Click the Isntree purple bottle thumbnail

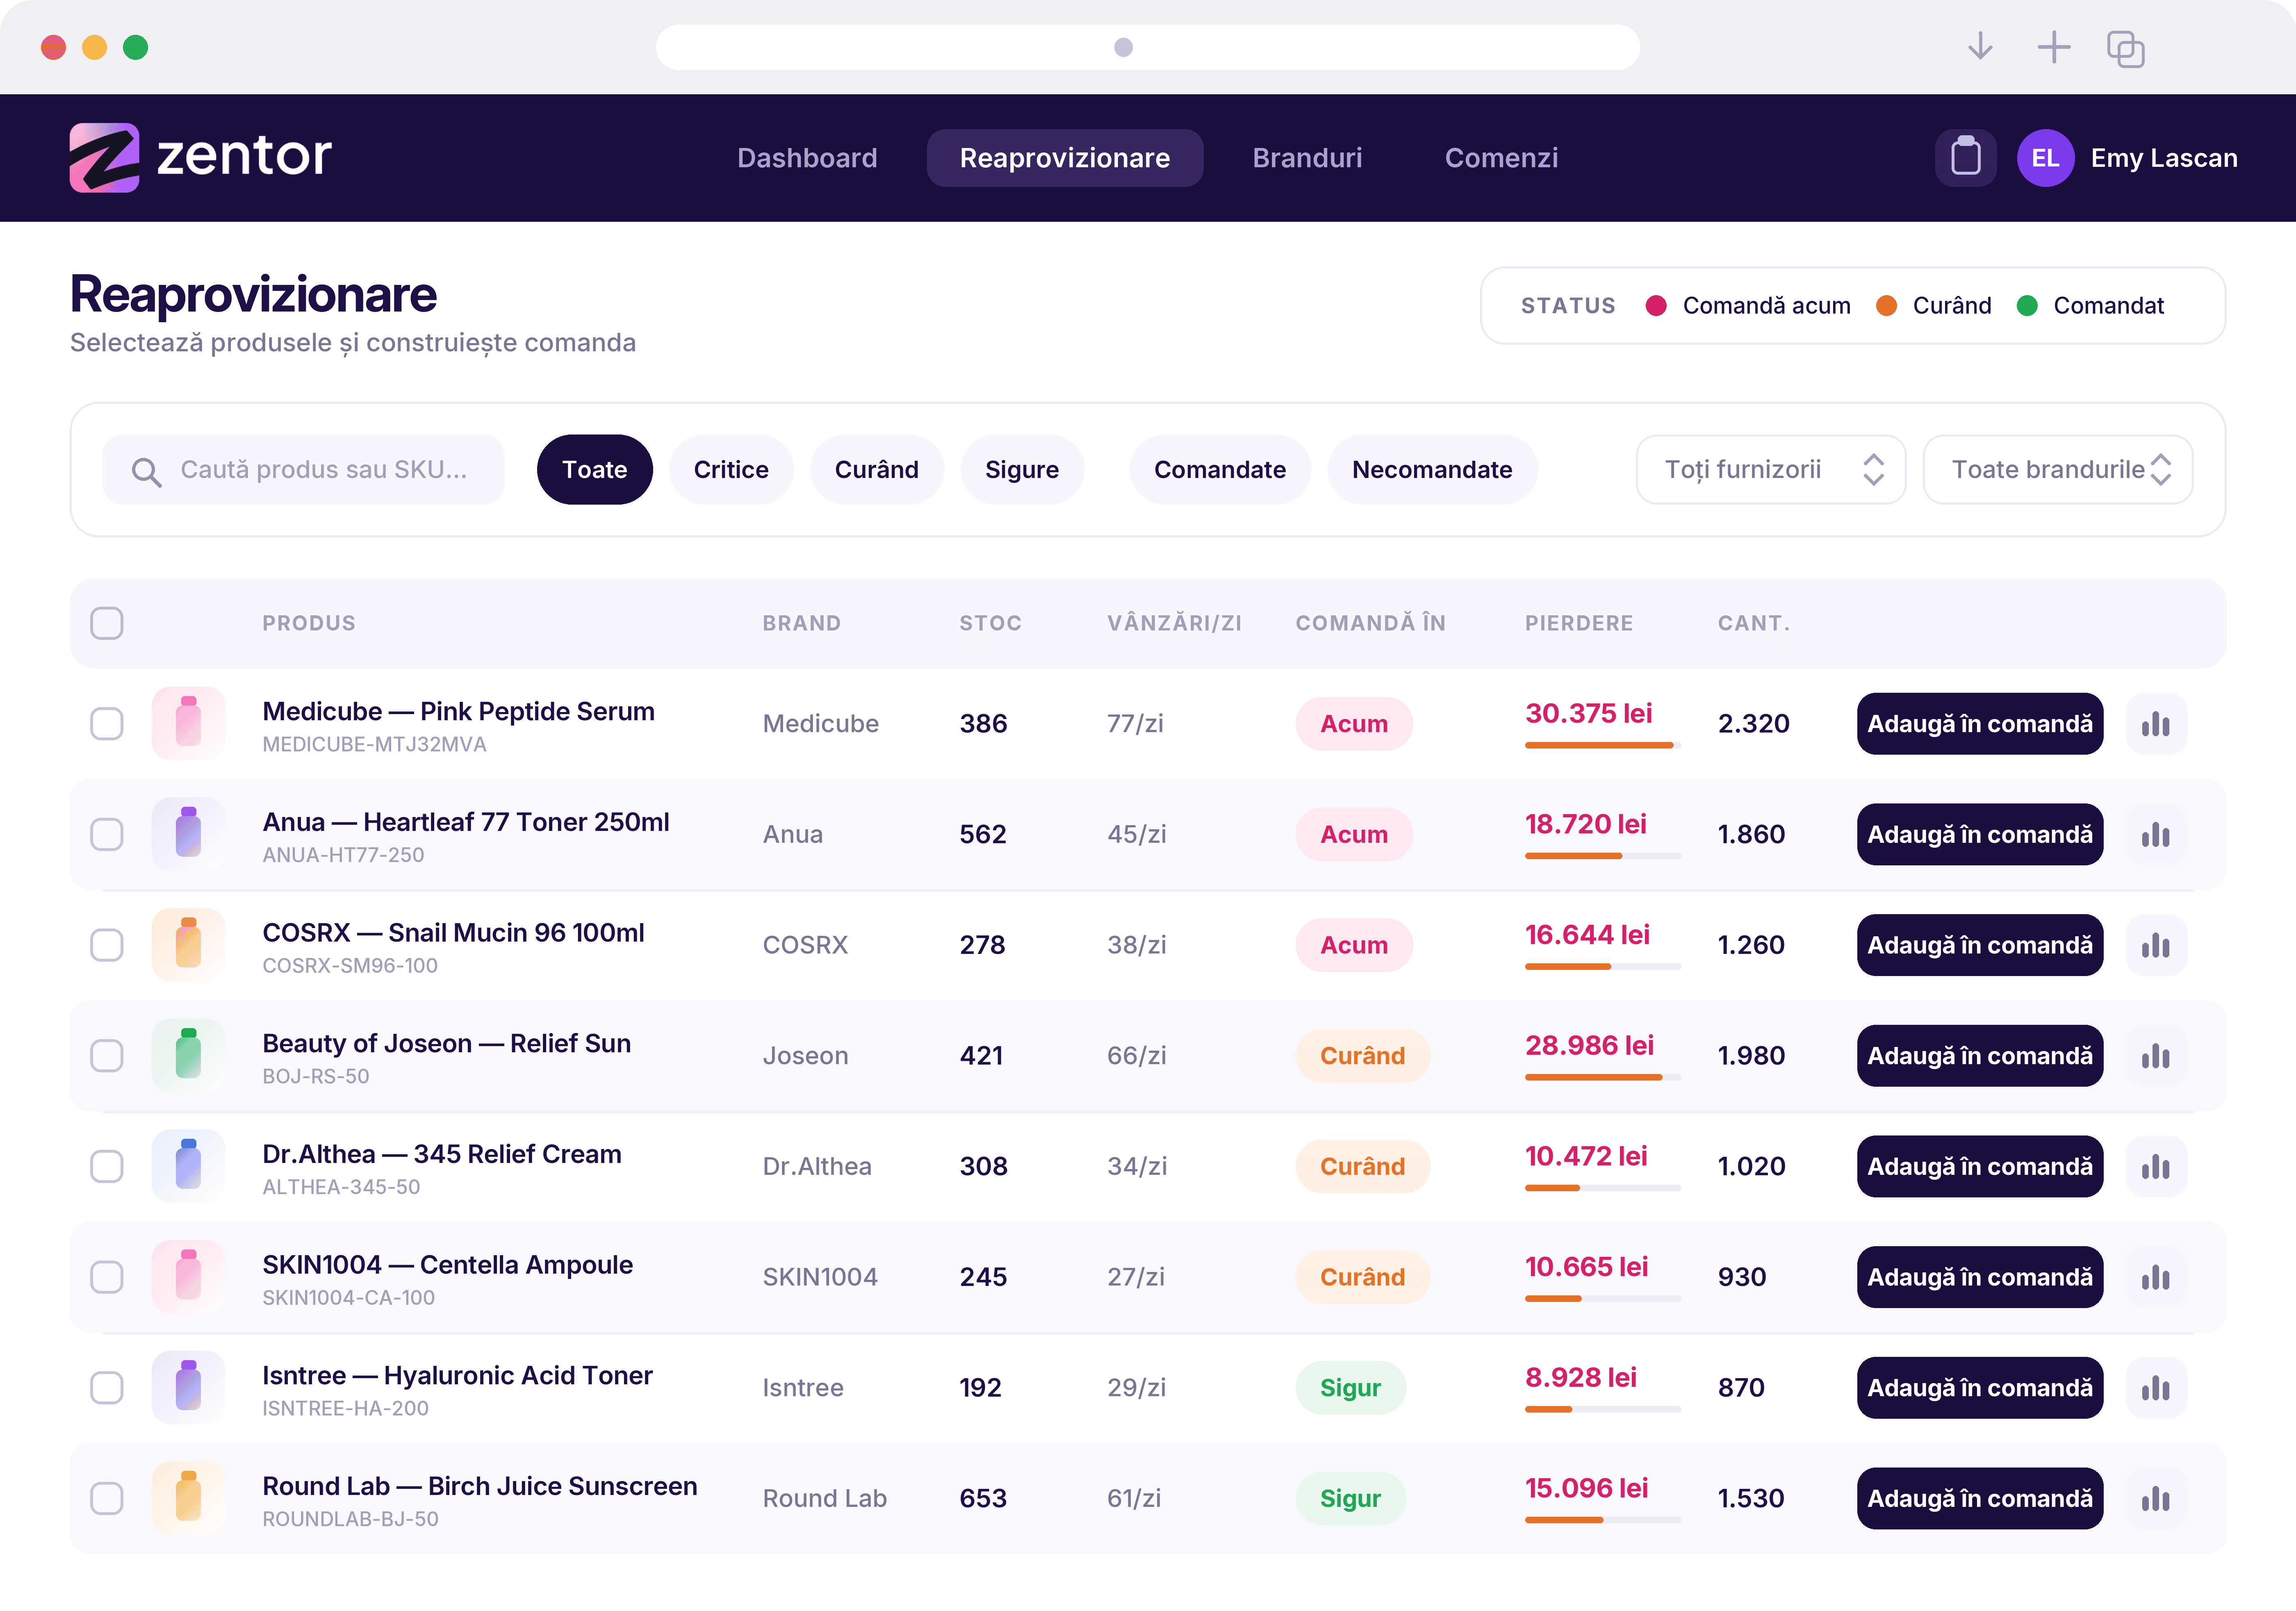click(x=188, y=1388)
